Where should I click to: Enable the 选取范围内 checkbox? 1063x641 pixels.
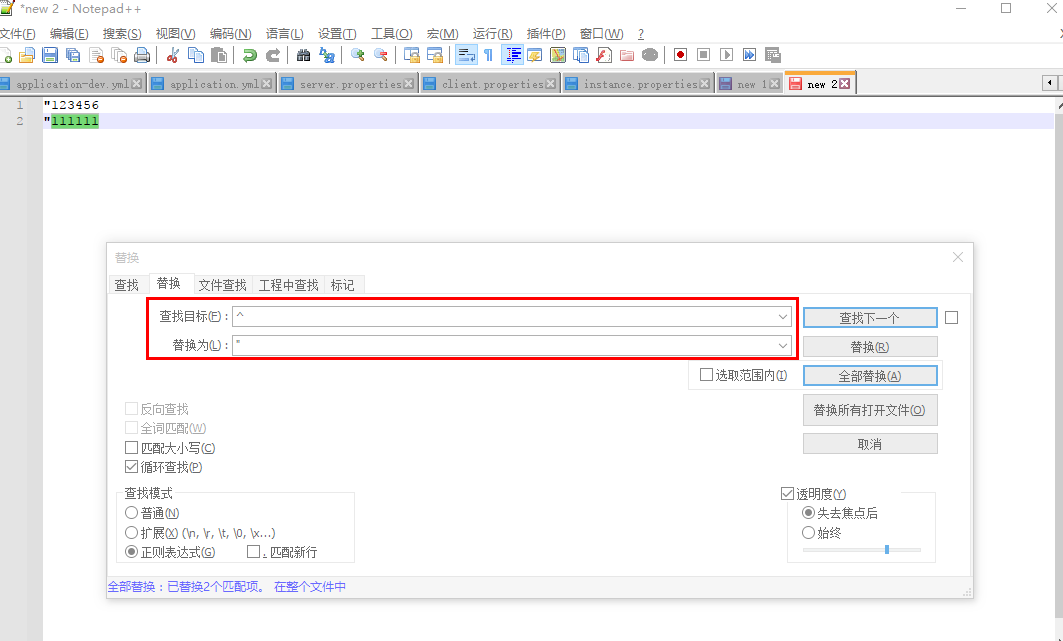pos(706,375)
